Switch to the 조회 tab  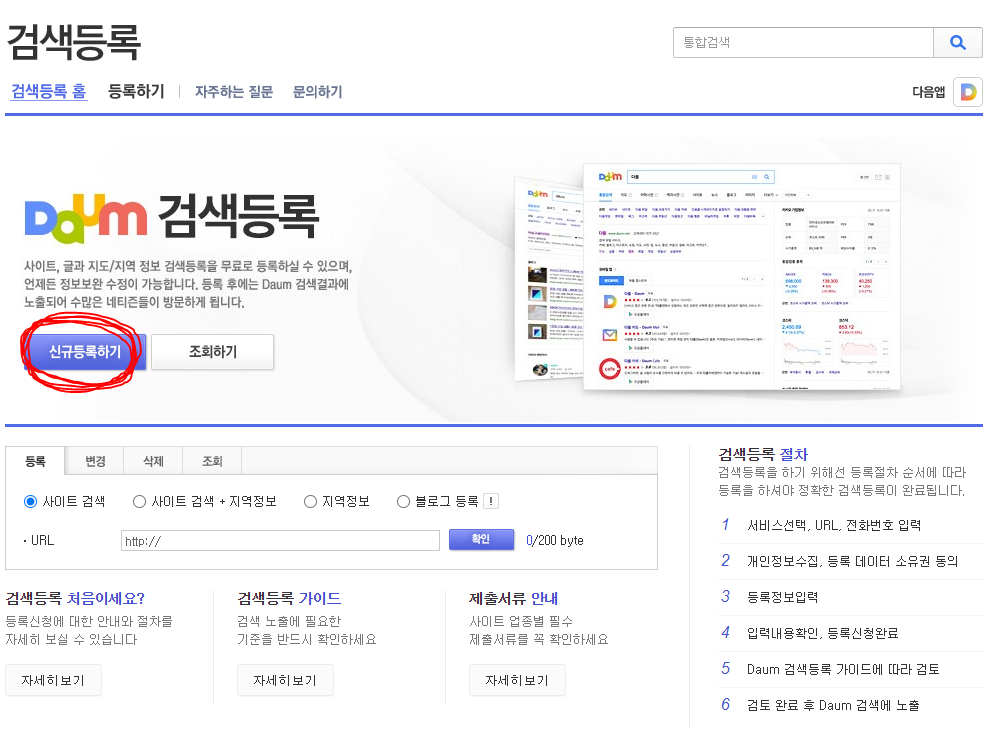click(212, 461)
